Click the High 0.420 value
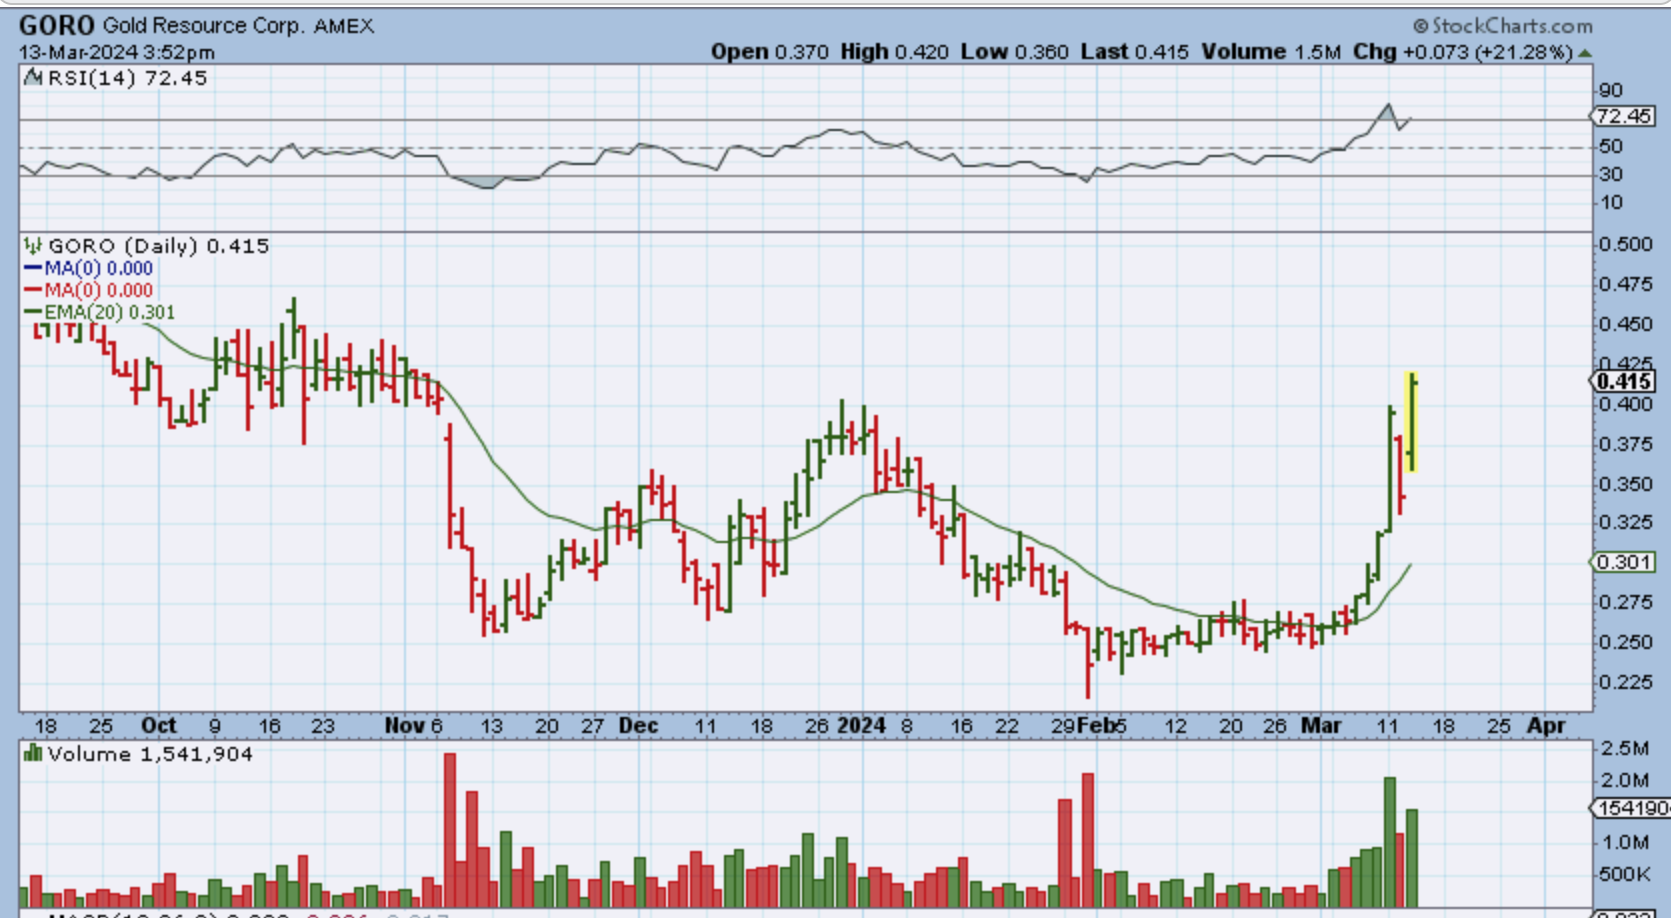Viewport: 1671px width, 918px height. point(895,52)
